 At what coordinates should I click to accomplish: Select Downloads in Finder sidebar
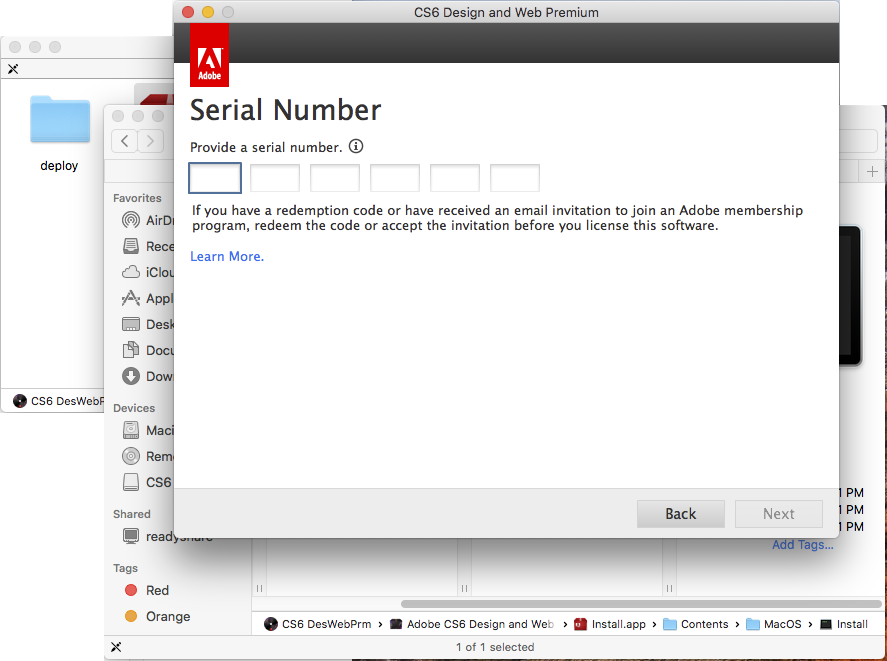[x=148, y=376]
